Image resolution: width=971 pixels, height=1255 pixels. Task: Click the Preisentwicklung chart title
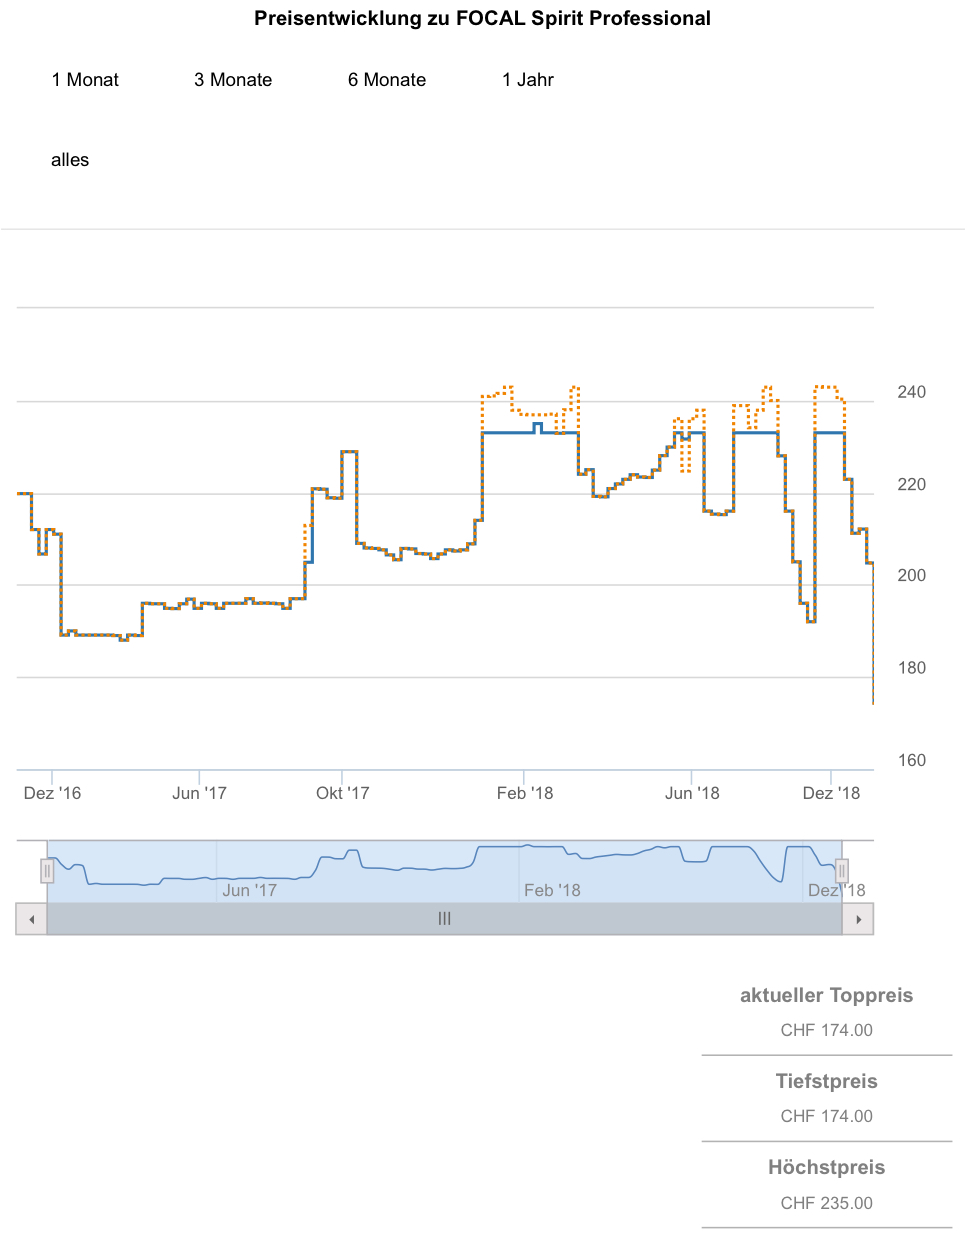click(482, 18)
